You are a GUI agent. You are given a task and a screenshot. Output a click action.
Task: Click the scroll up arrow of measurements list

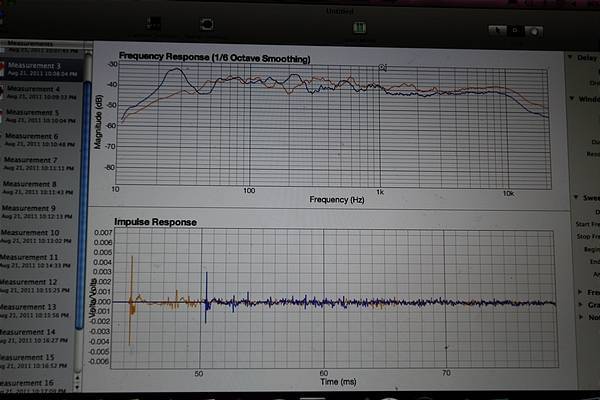(x=78, y=378)
